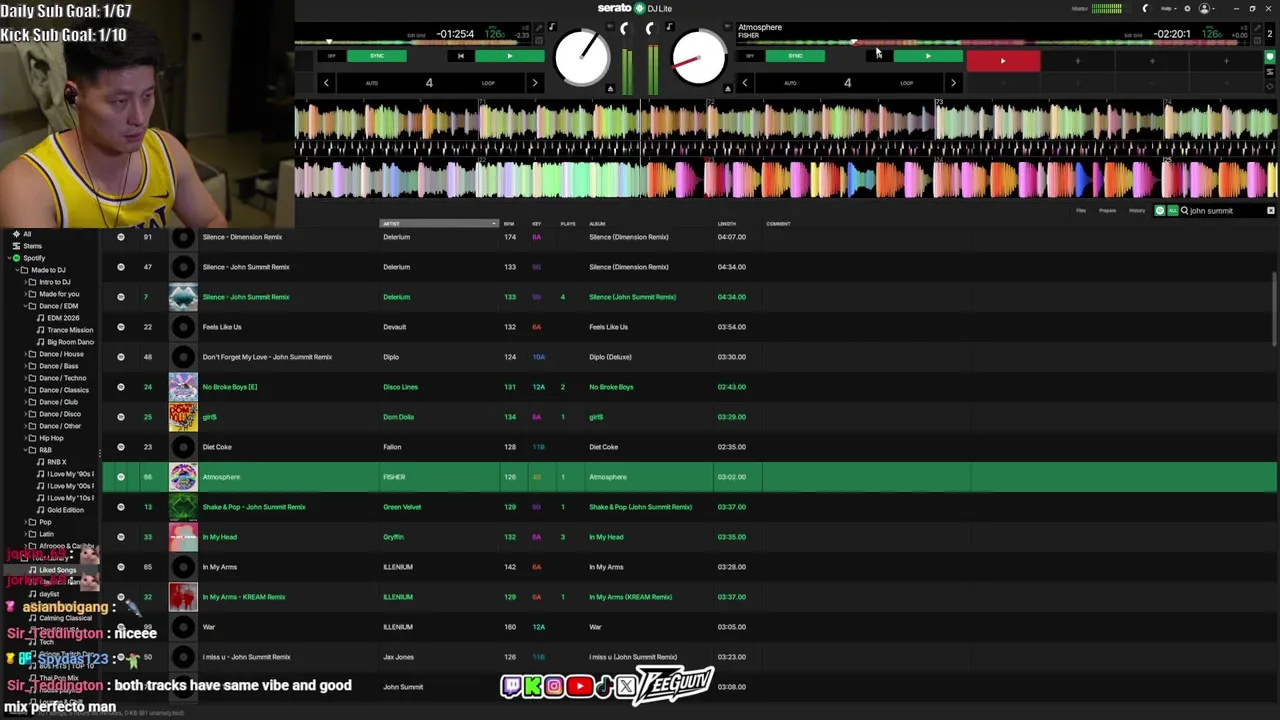The height and width of the screenshot is (720, 1280).
Task: Enable SYNC on the left deck
Action: pos(376,56)
